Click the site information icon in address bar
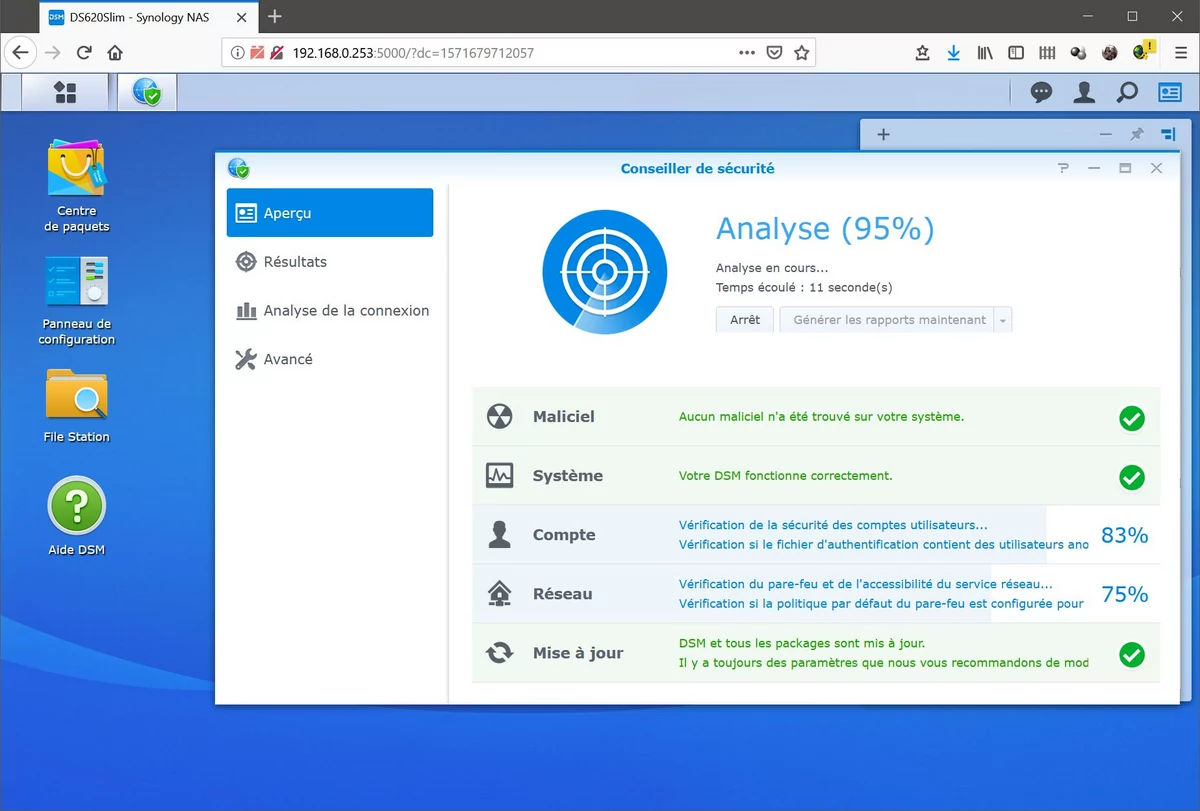Image resolution: width=1200 pixels, height=811 pixels. click(x=237, y=53)
